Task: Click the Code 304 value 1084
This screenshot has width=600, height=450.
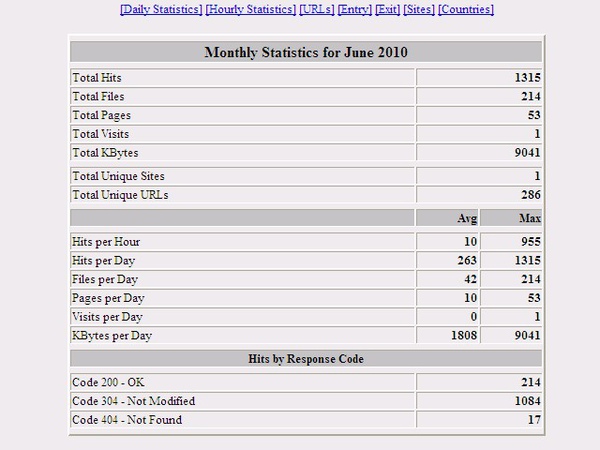Action: point(527,401)
